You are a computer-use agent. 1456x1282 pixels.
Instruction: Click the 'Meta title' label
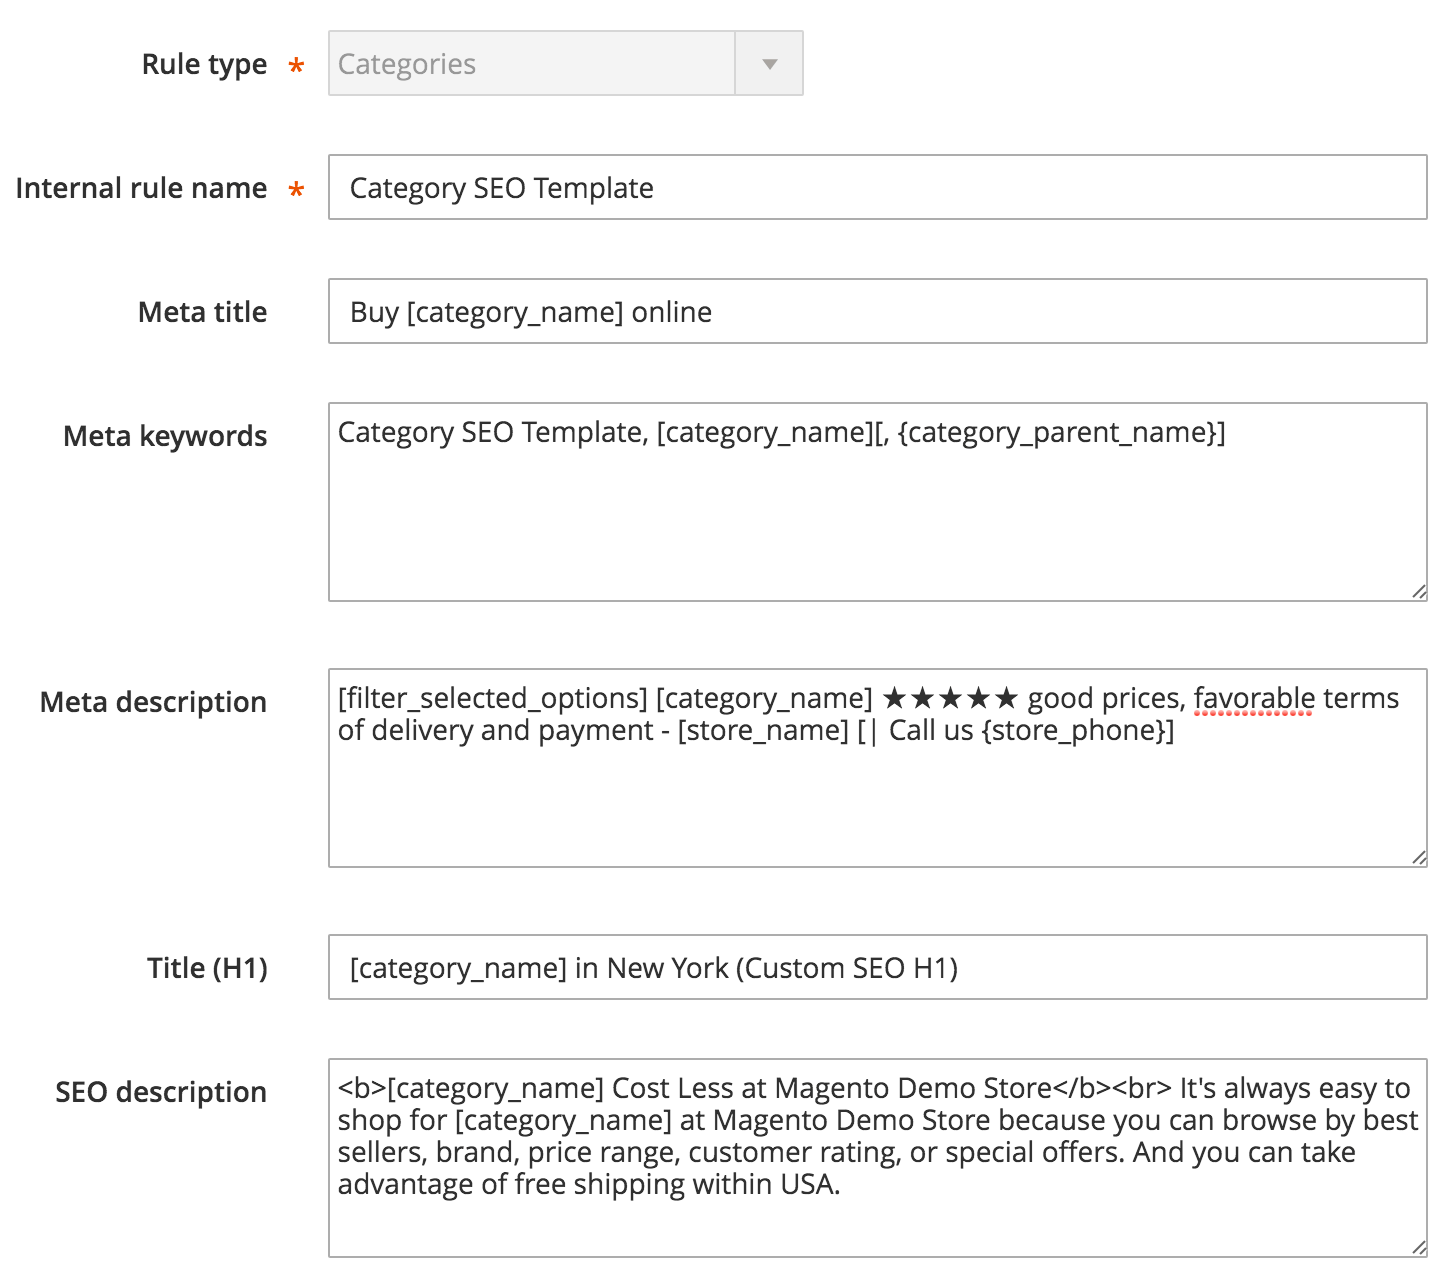[x=203, y=312]
